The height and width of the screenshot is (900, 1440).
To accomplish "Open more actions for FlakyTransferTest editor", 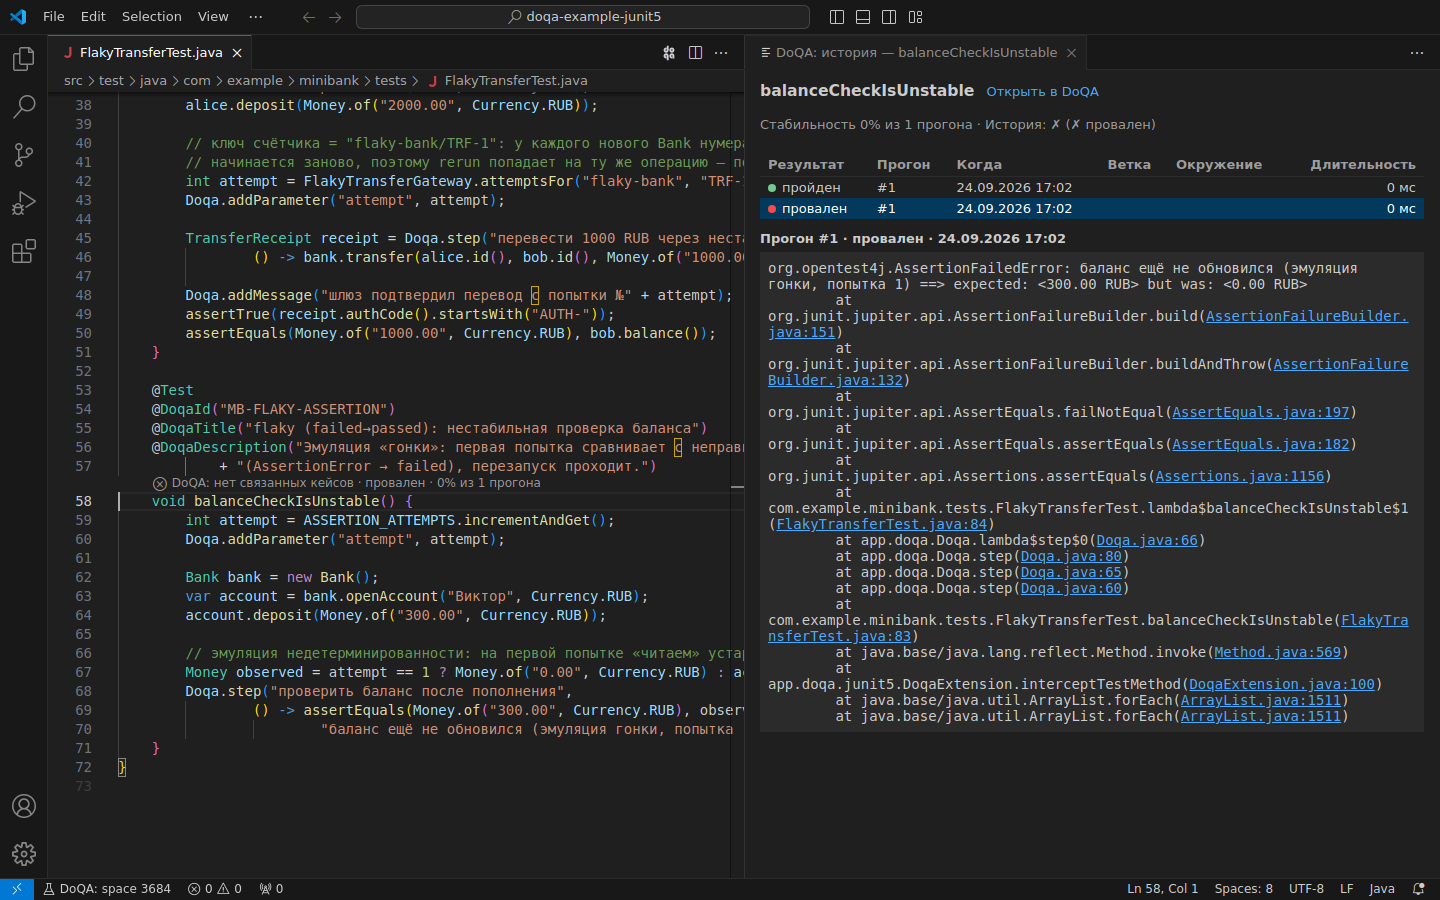I will [x=721, y=53].
